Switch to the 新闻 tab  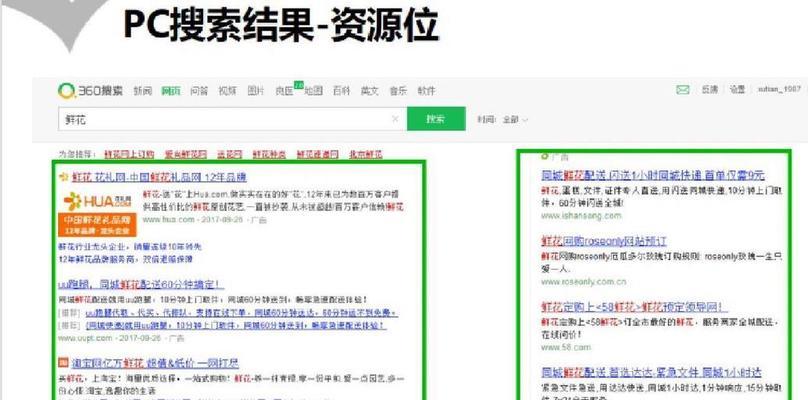(143, 91)
